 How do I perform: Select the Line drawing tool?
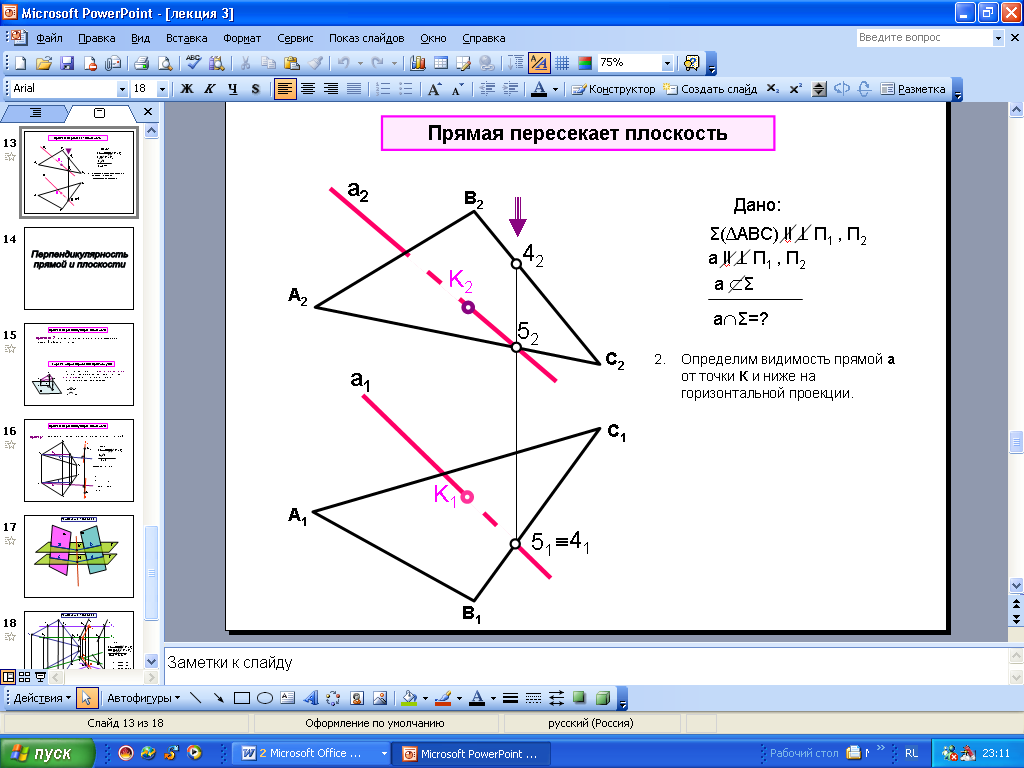195,698
